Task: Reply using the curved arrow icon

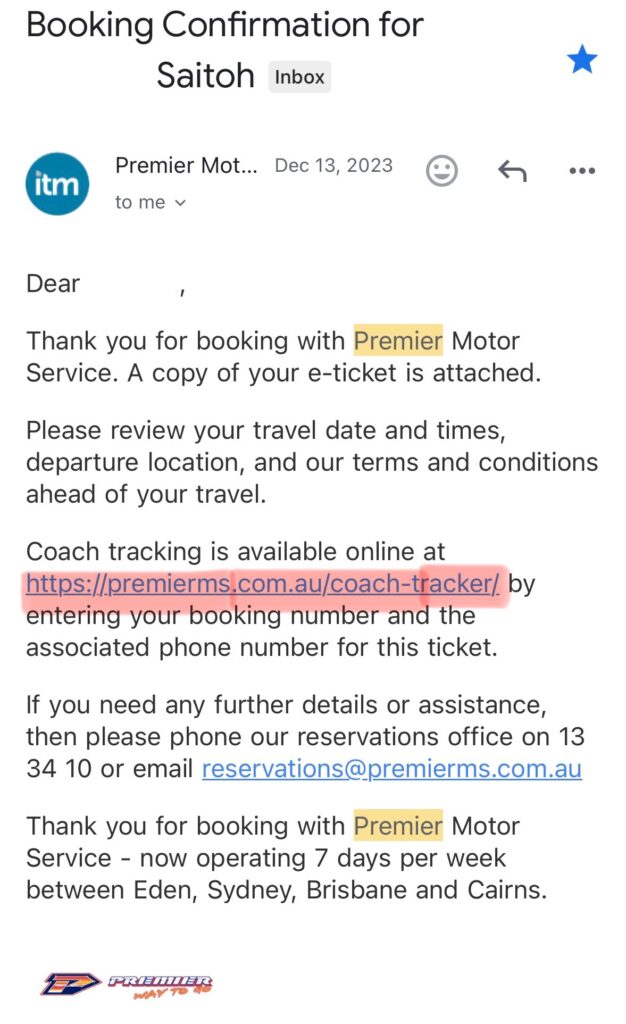Action: 512,171
